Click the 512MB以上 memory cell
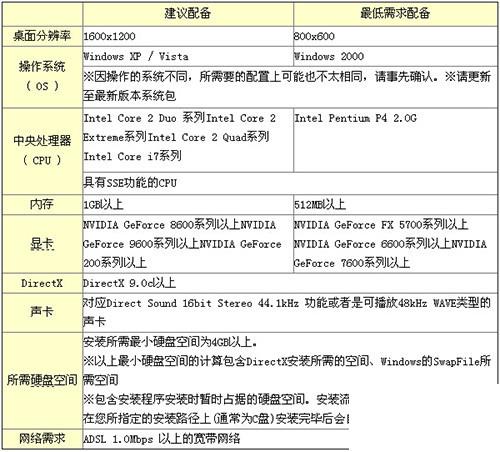Image resolution: width=500 pixels, height=452 pixels. 395,204
